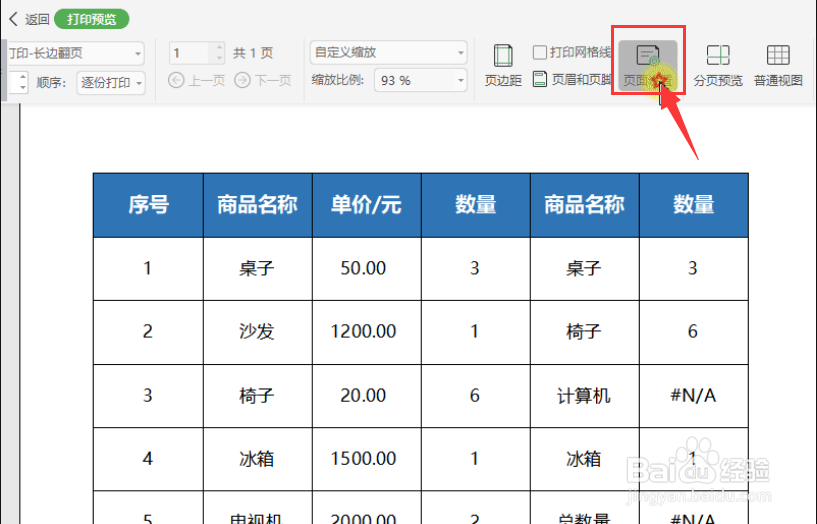Click the cell showing 50.00
Viewport: 817px width, 524px height.
366,268
